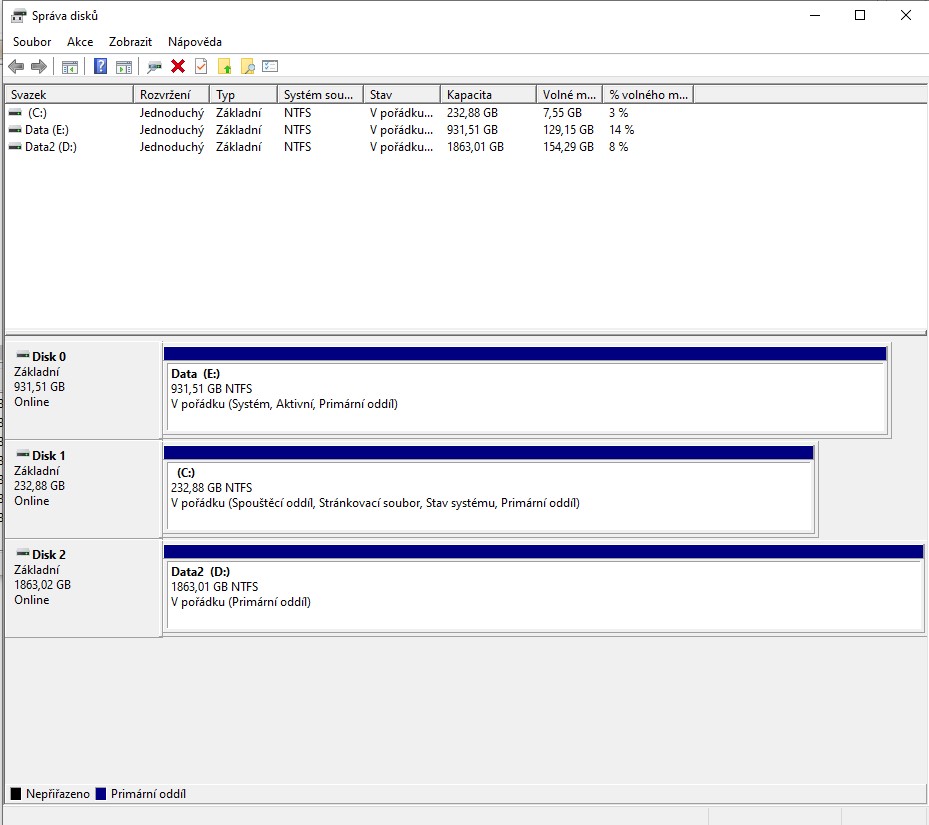Open help via blue question mark icon
This screenshot has width=929, height=825.
[100, 67]
